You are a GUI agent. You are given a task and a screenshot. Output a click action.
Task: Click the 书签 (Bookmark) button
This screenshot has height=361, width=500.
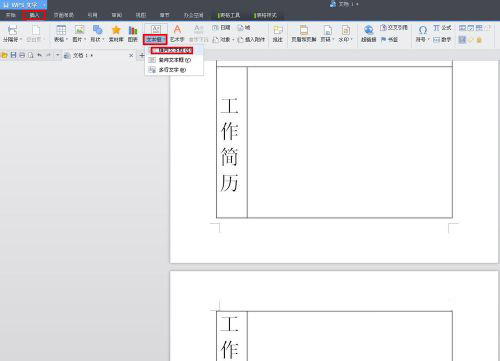pyautogui.click(x=389, y=39)
